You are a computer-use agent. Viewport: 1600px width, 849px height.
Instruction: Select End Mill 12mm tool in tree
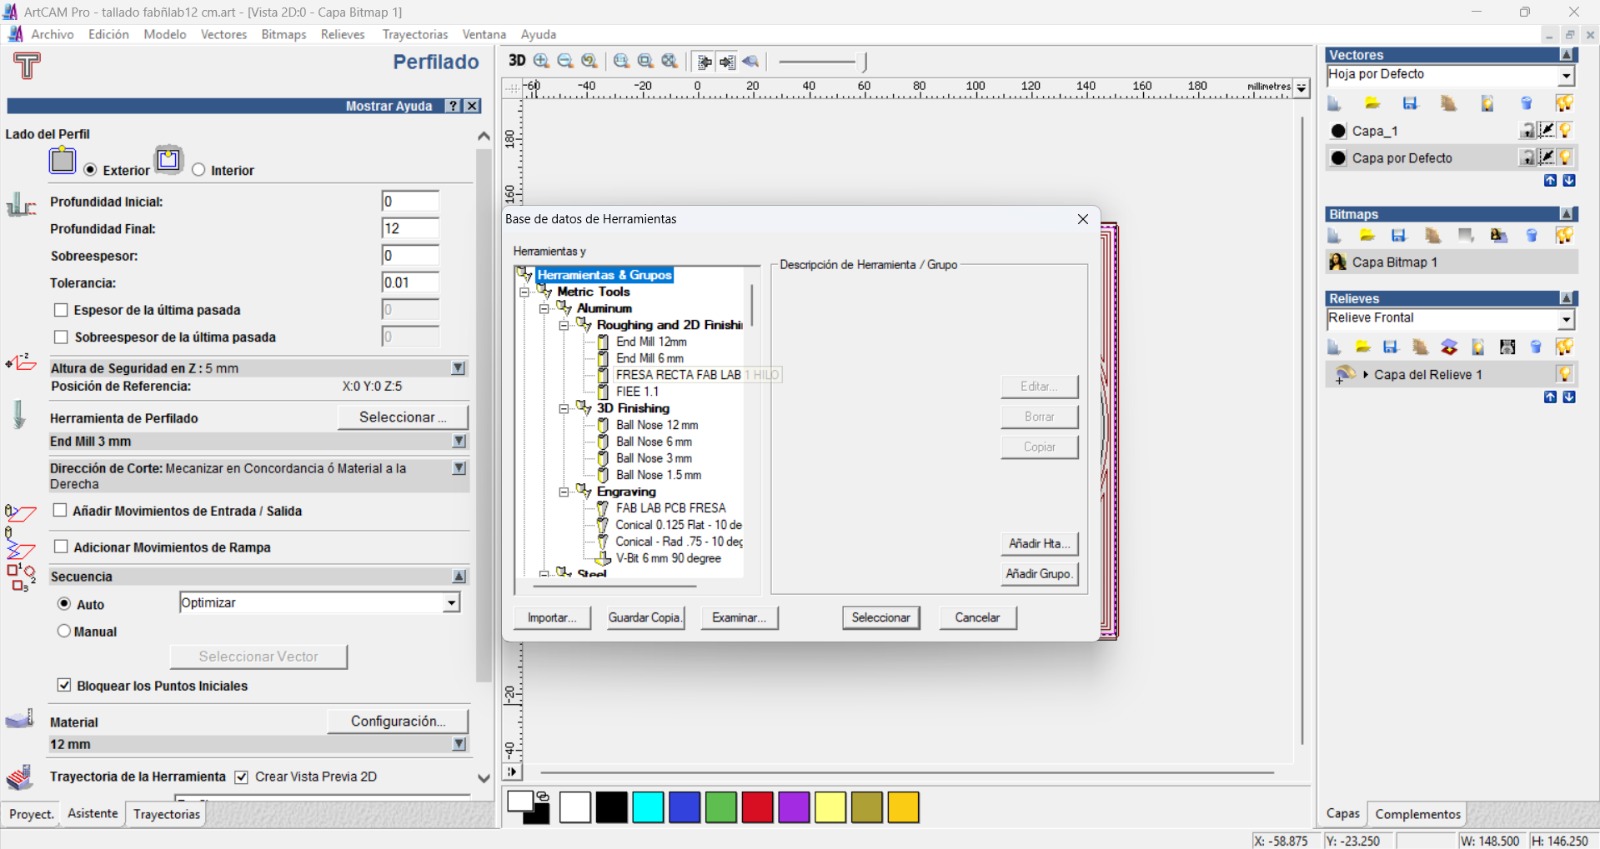(651, 342)
